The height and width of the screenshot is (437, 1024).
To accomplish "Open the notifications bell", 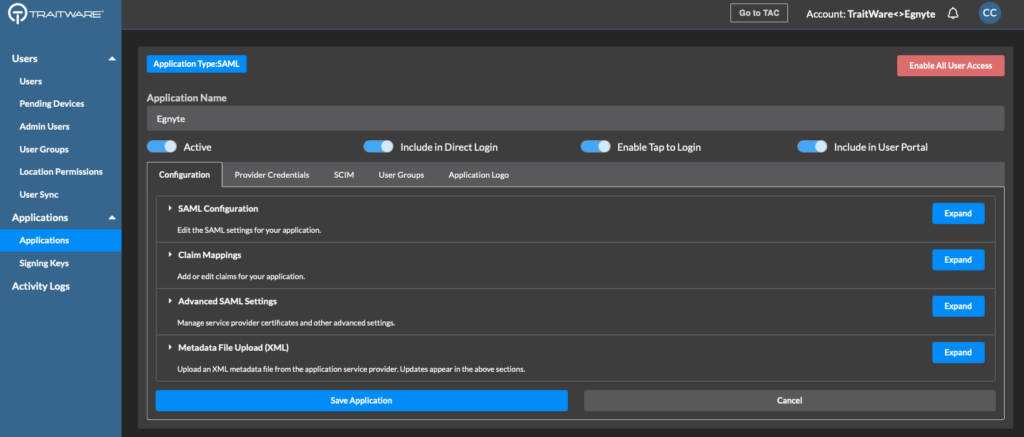I will 953,14.
